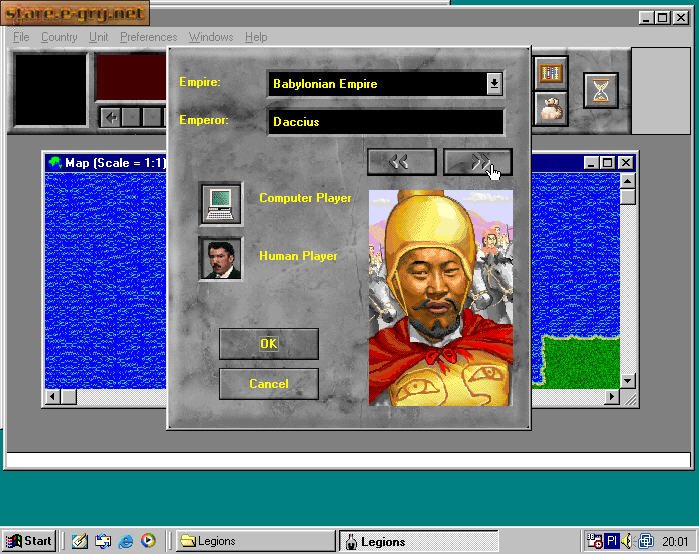Click the taskbar clock showing 20:01
Viewport: 699px width, 554px height.
point(675,542)
